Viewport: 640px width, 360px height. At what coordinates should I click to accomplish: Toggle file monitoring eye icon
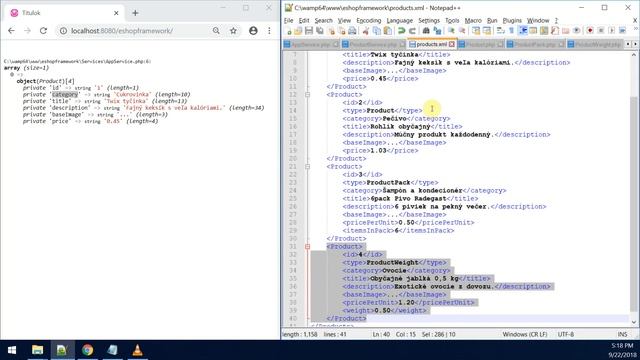coord(577,31)
